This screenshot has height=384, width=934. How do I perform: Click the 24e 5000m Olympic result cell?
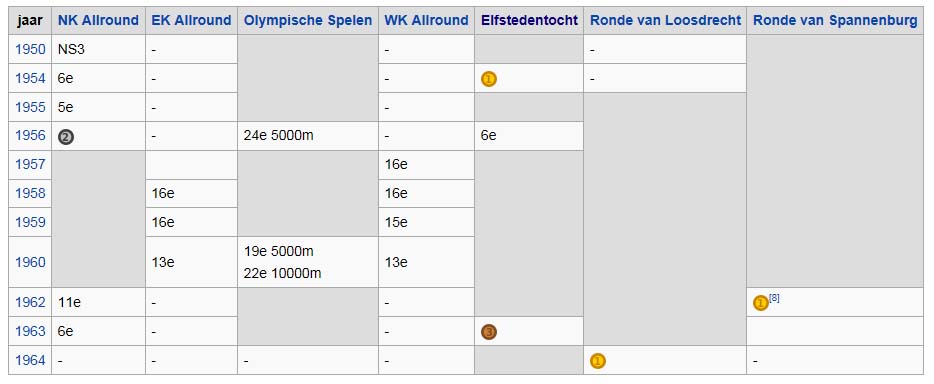pos(308,136)
